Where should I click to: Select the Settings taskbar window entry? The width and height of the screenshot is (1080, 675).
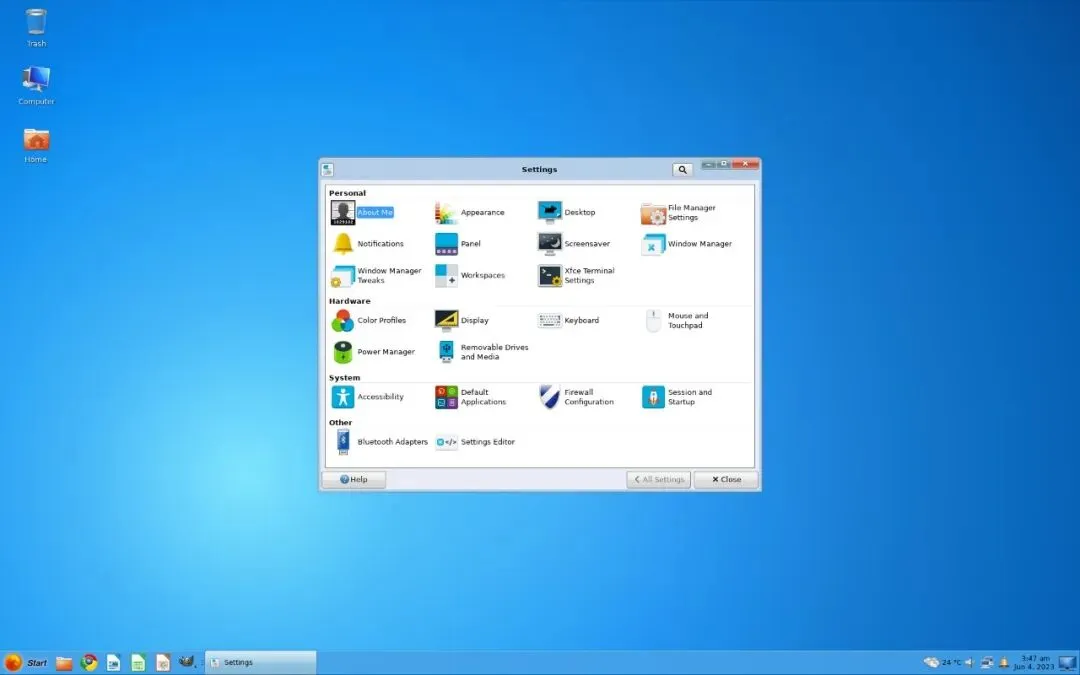click(x=260, y=663)
